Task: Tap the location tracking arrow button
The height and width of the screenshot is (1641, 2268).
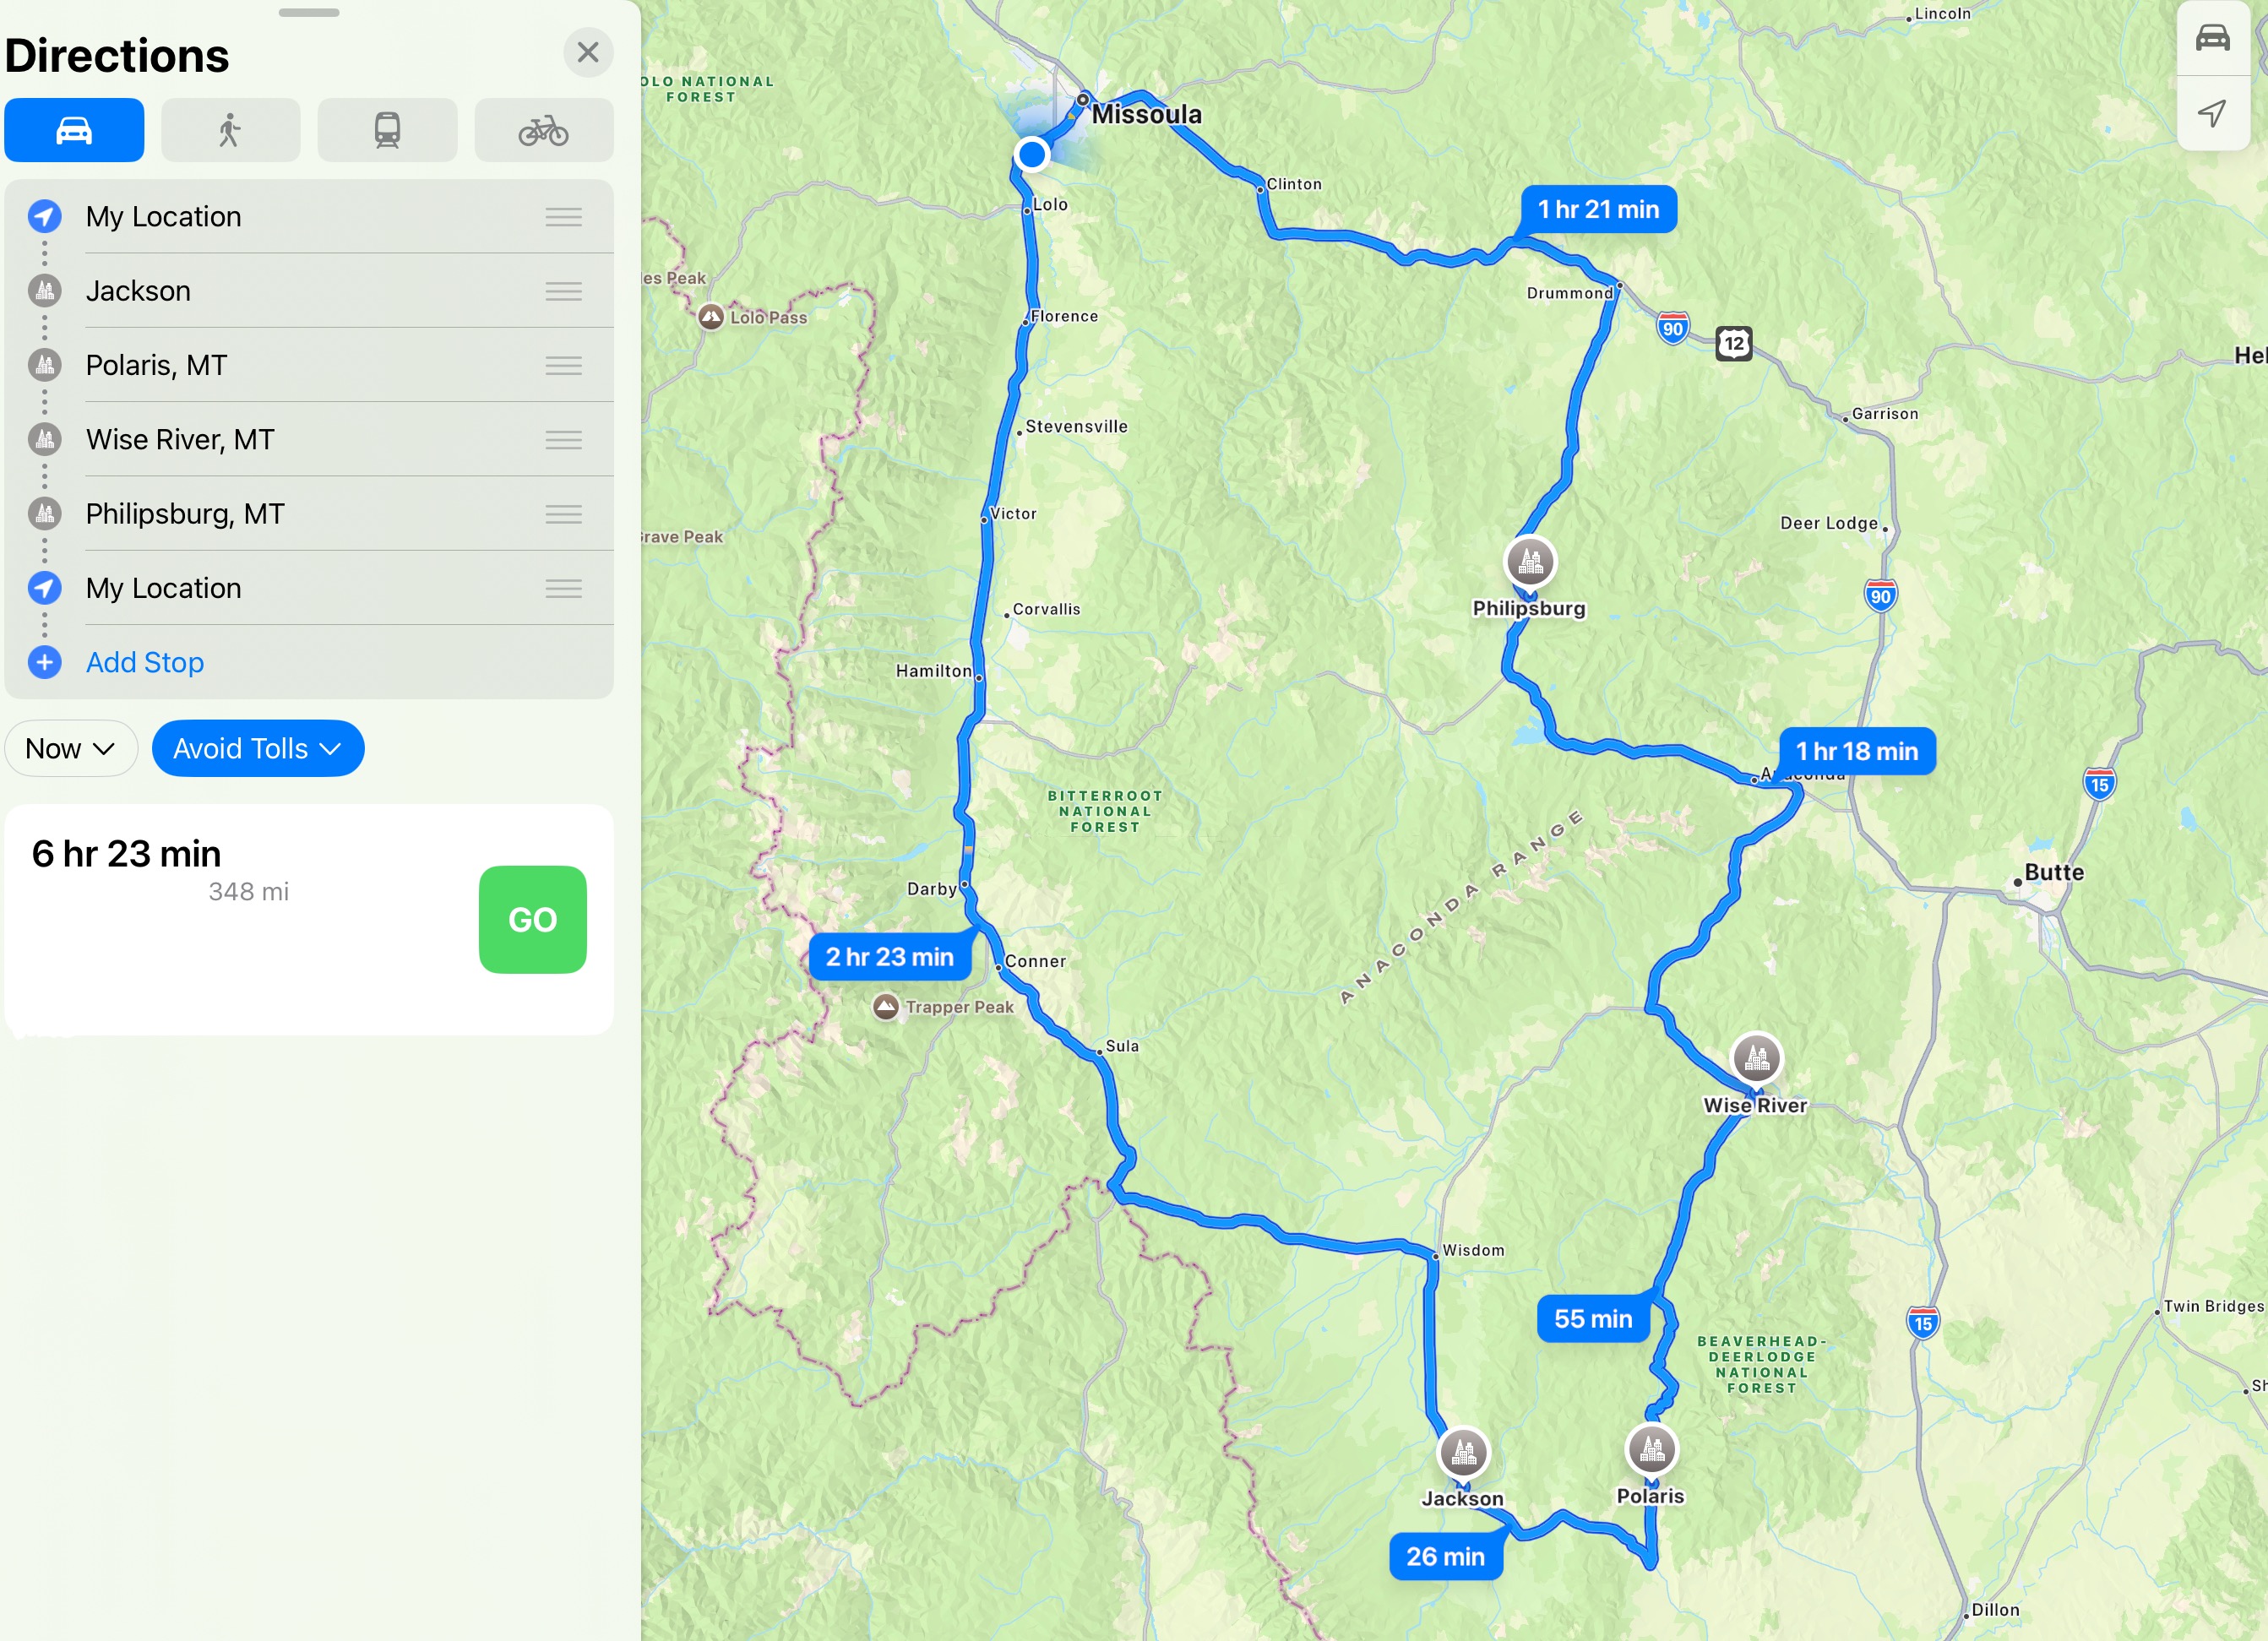Action: point(2212,113)
